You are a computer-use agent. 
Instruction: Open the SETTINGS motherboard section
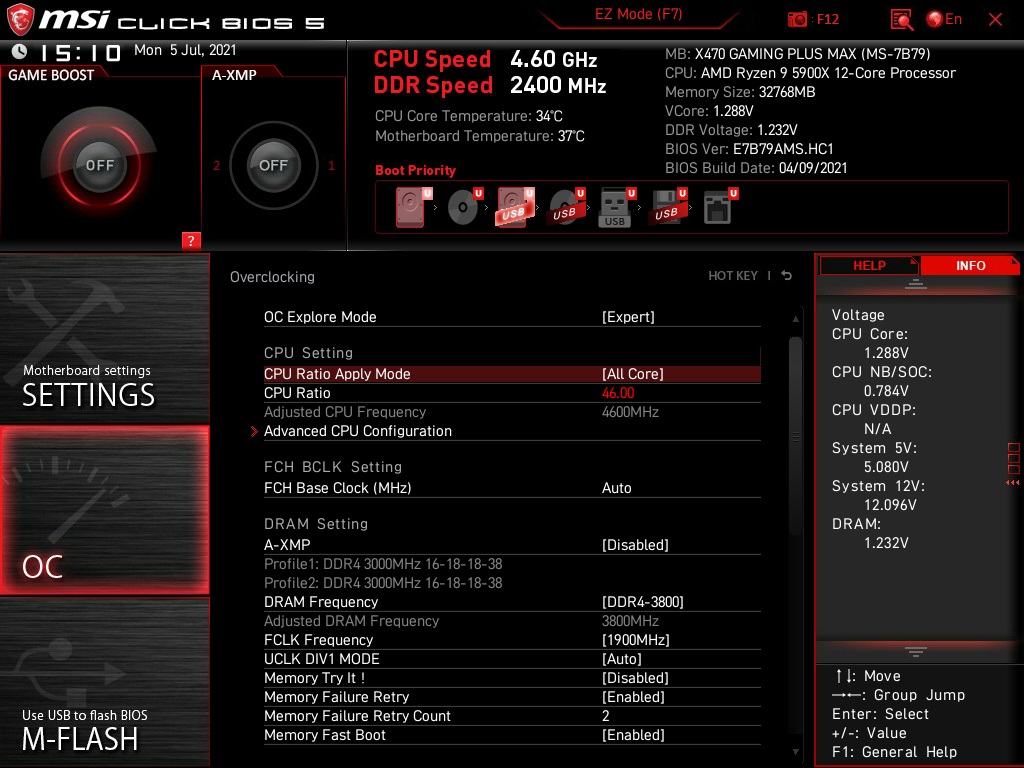[104, 338]
